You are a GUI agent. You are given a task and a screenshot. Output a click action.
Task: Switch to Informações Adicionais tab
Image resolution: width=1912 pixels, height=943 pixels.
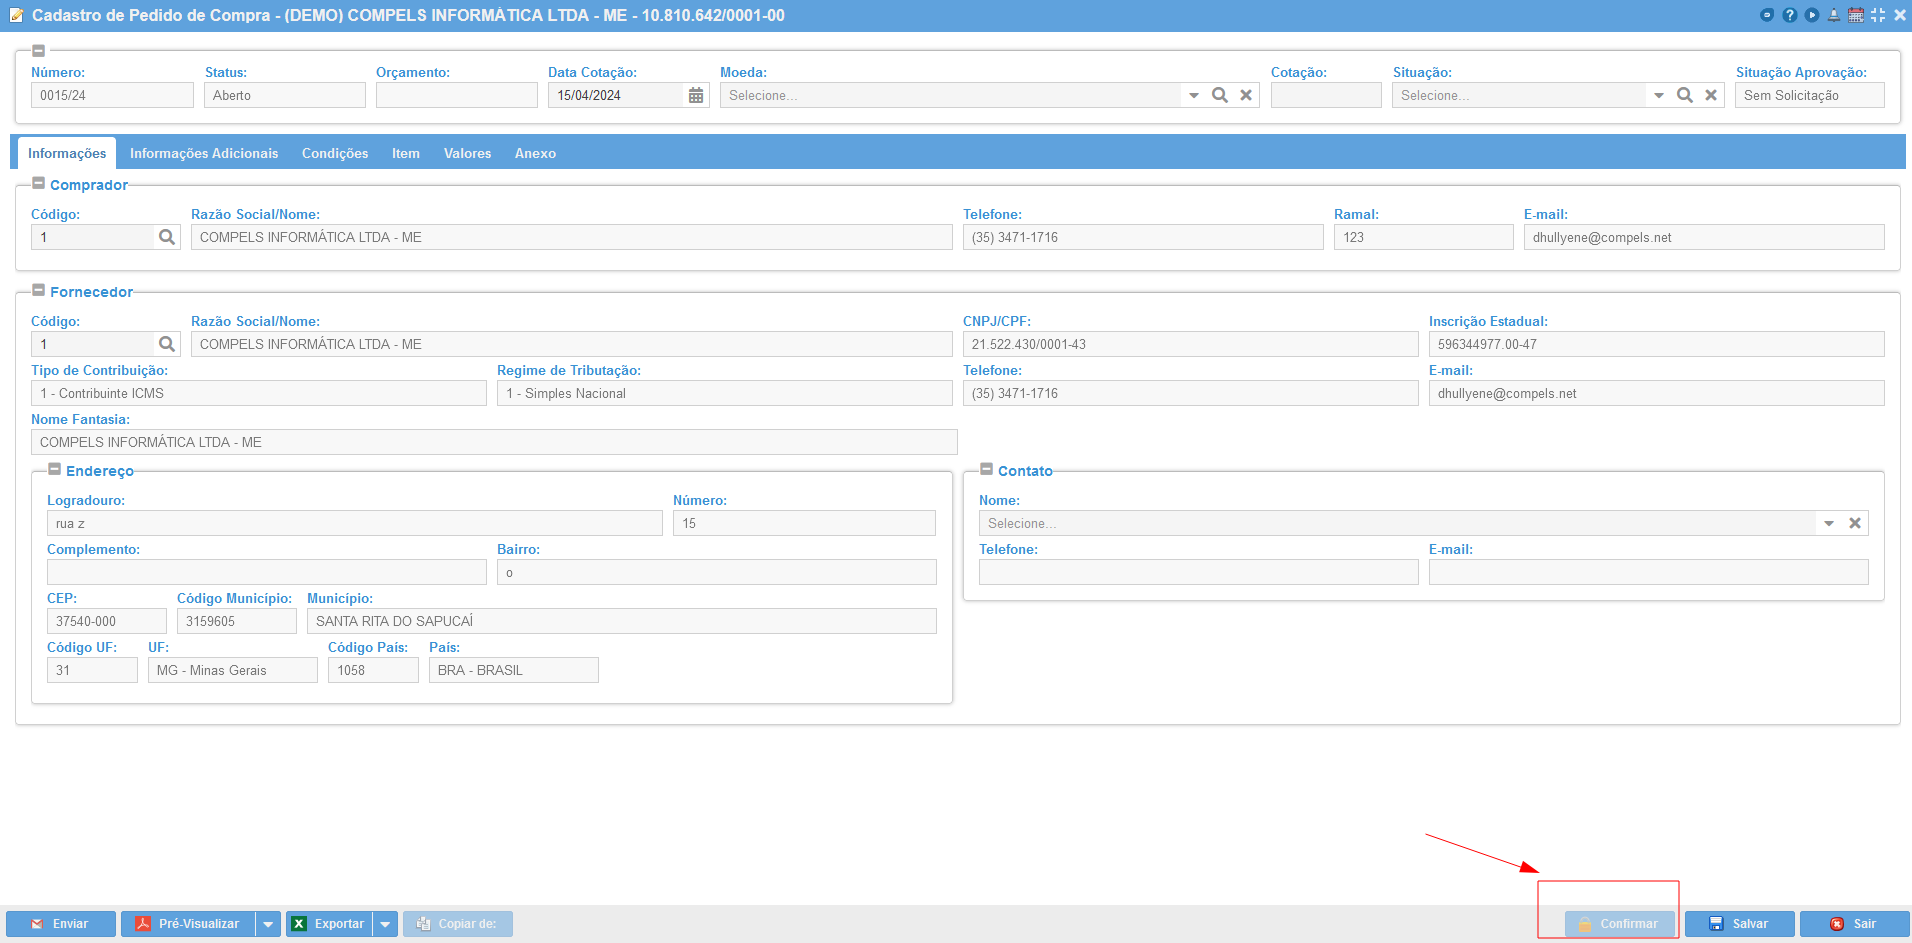pos(204,153)
